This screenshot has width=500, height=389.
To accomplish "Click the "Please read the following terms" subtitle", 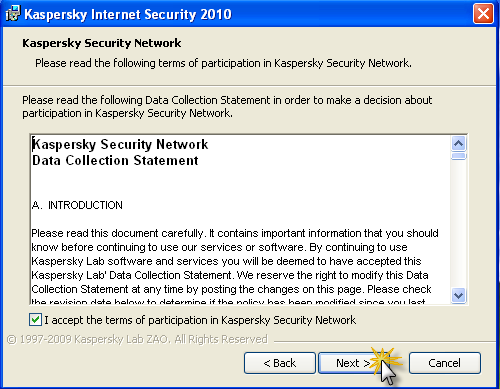I will pyautogui.click(x=223, y=63).
